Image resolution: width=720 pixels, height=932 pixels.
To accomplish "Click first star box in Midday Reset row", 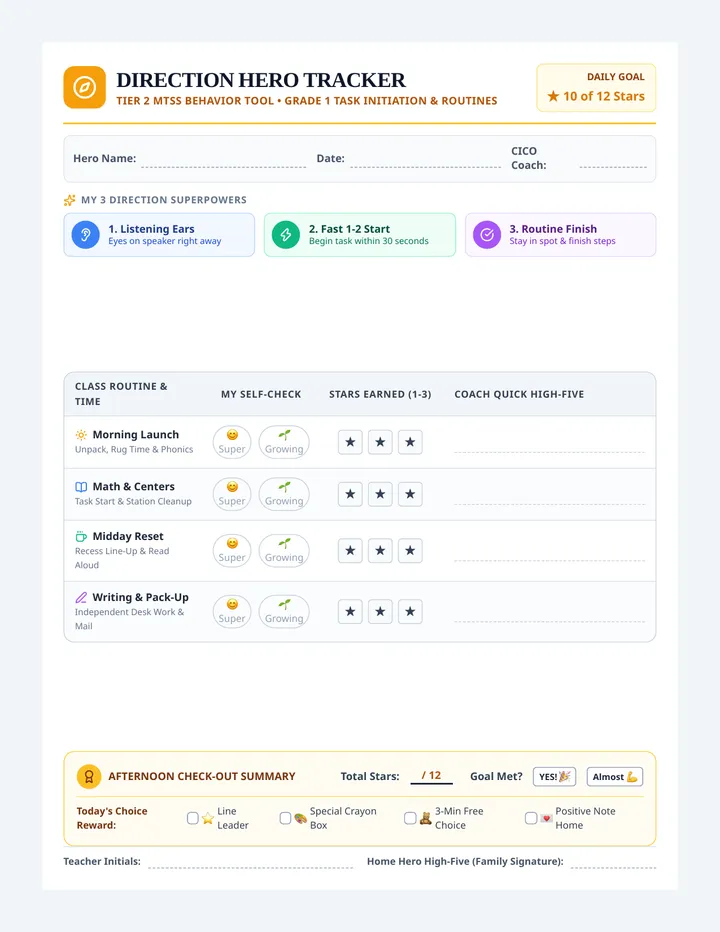I will coord(350,550).
